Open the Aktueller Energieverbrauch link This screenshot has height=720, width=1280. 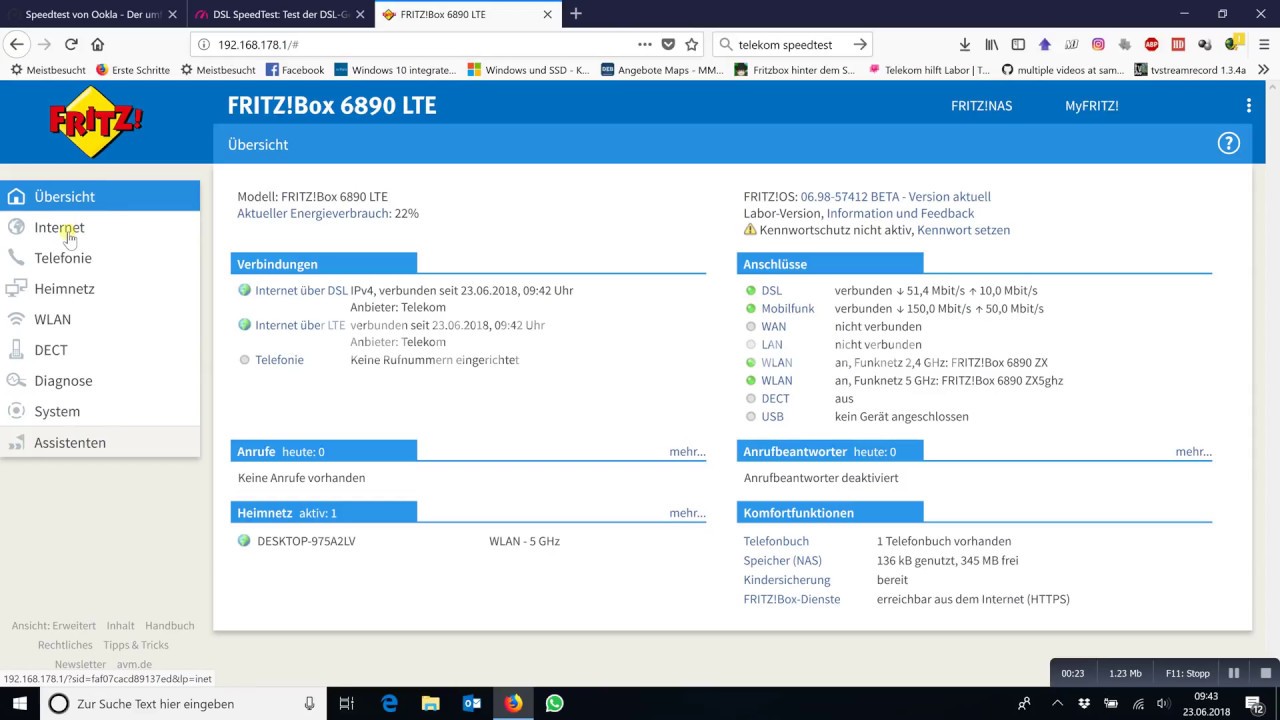(x=314, y=213)
